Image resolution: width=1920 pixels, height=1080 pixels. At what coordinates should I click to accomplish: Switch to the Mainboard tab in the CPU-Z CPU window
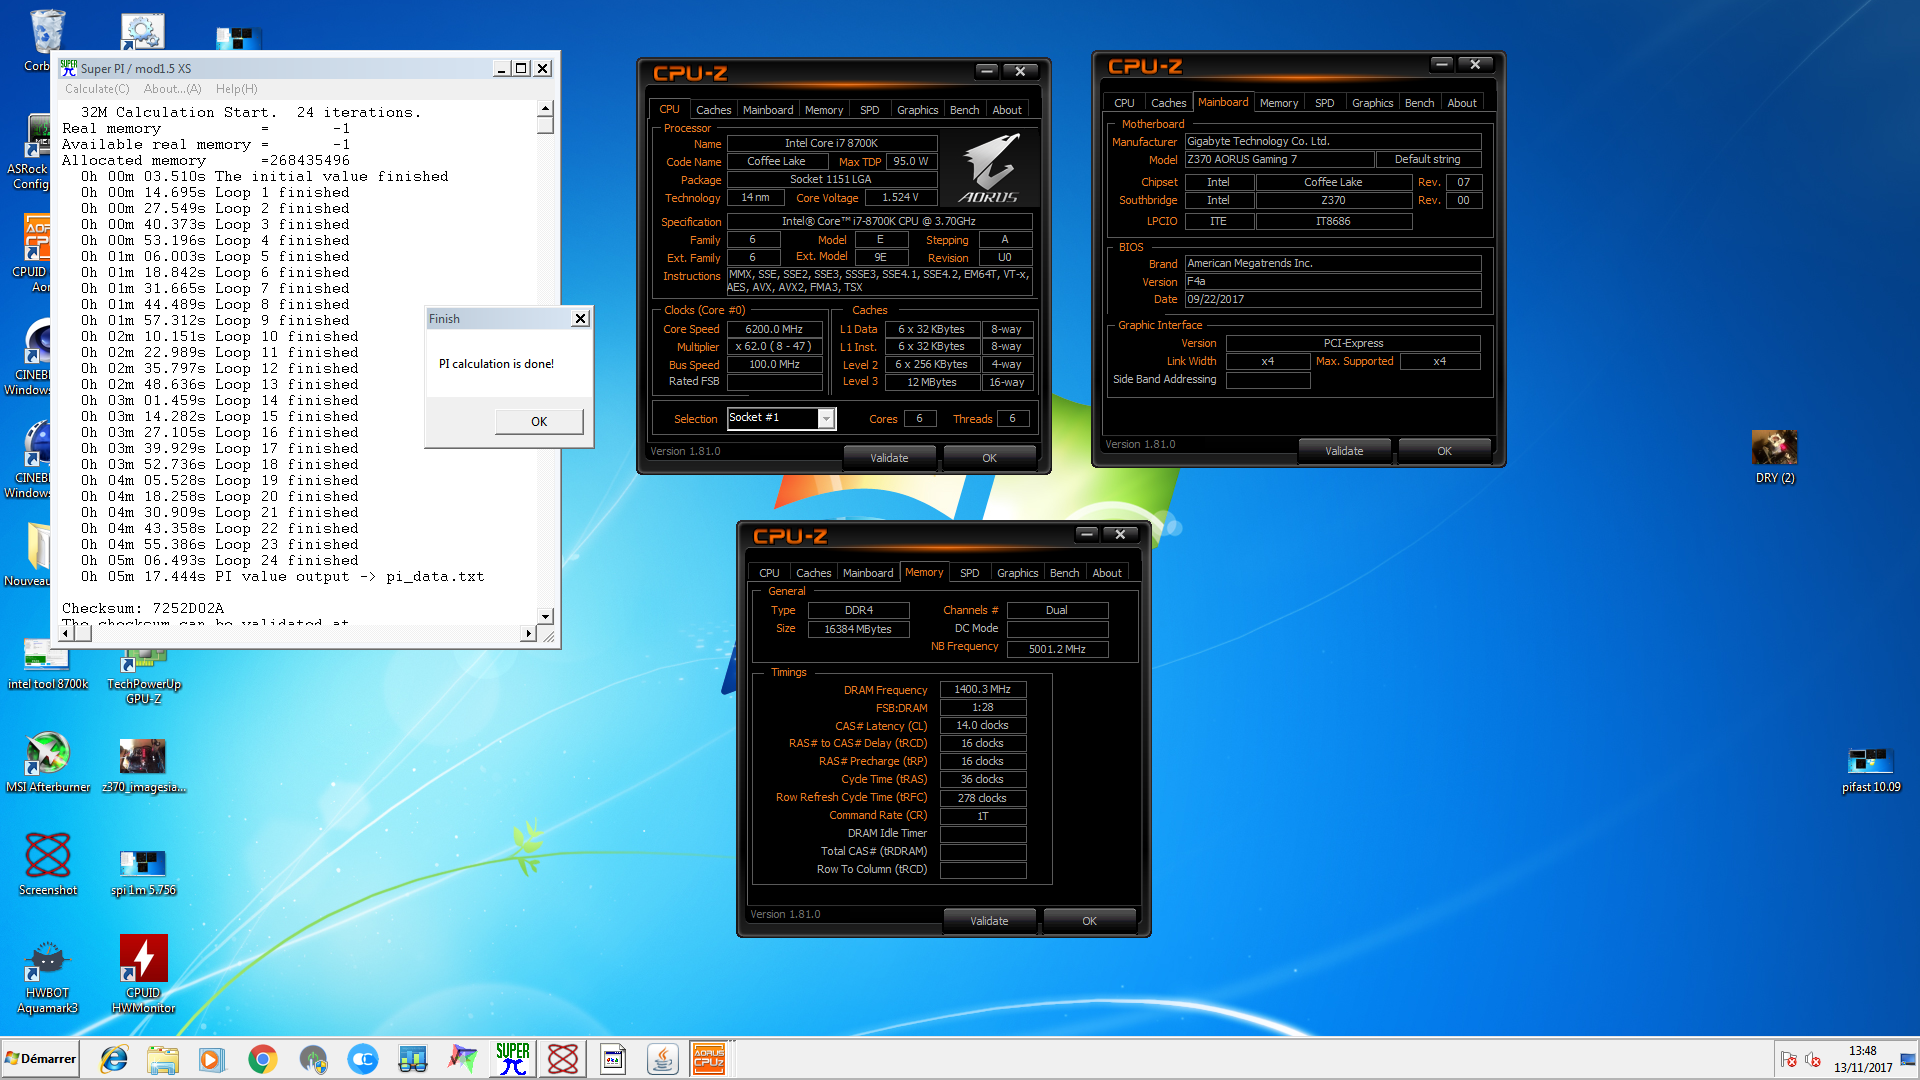point(768,110)
